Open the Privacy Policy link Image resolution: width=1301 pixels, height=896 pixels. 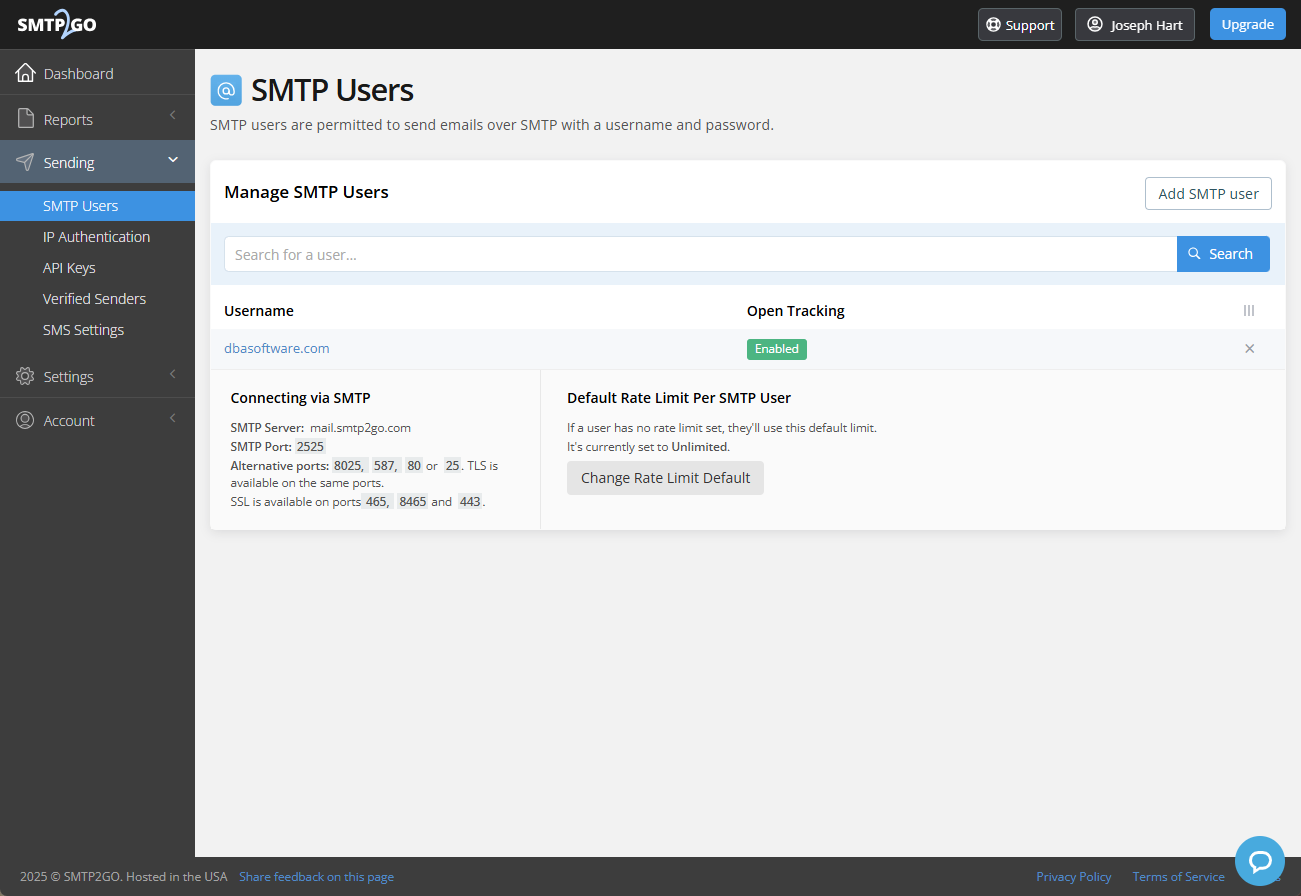[1073, 877]
